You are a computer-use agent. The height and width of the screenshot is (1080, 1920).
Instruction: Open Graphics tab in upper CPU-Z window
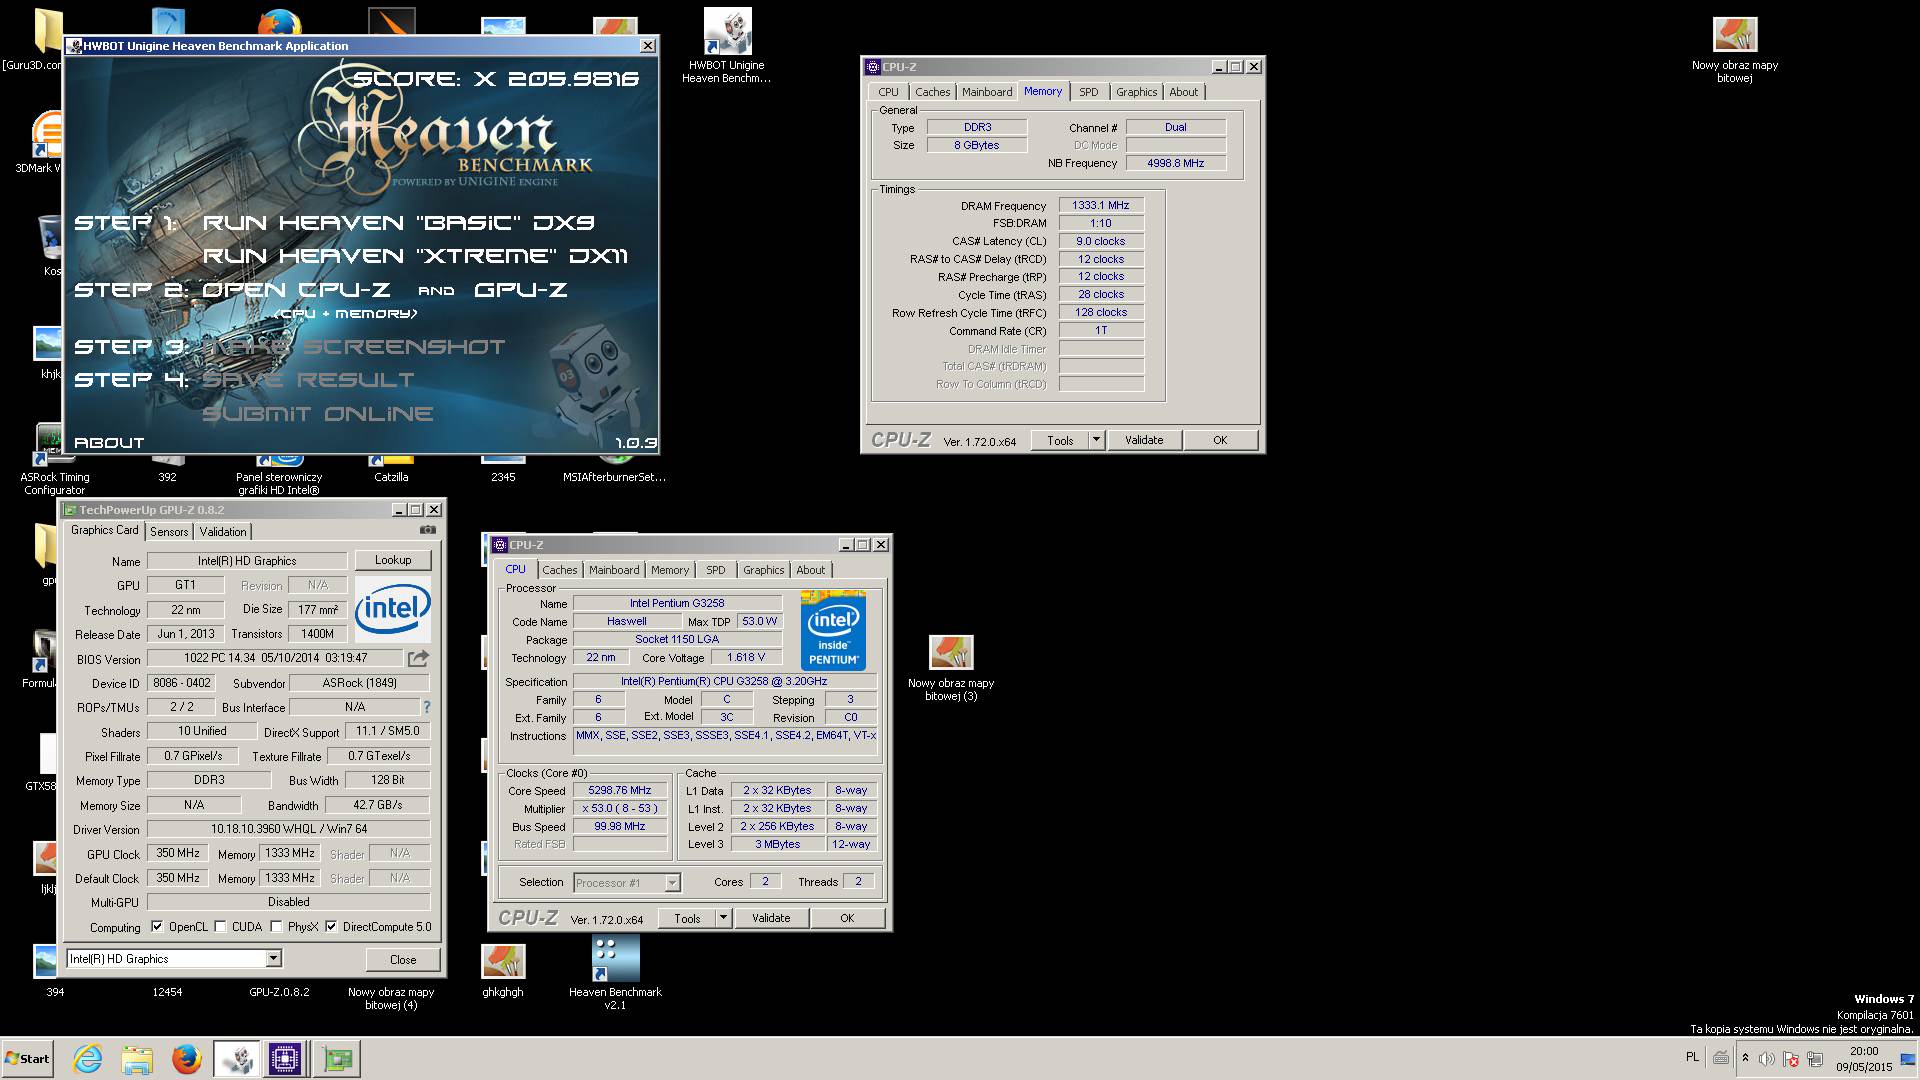[x=1136, y=92]
